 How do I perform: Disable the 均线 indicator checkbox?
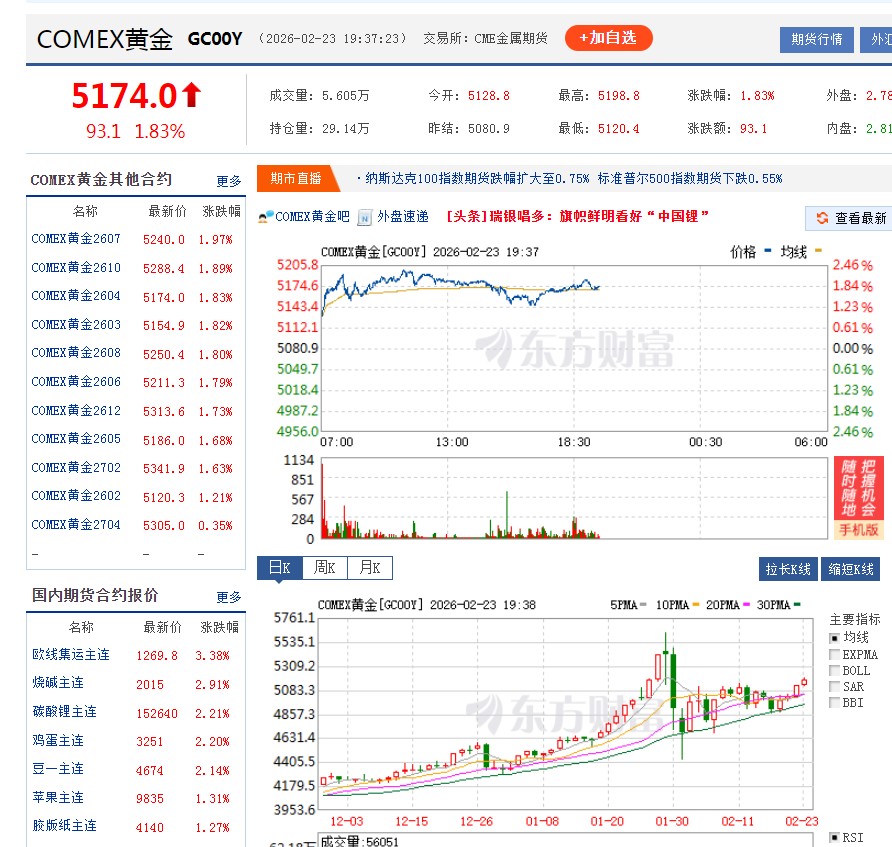click(834, 638)
